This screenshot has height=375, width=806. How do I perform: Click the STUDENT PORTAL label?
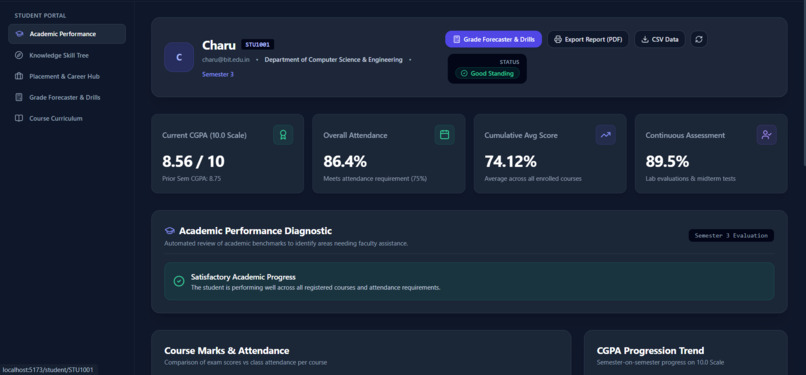click(40, 16)
